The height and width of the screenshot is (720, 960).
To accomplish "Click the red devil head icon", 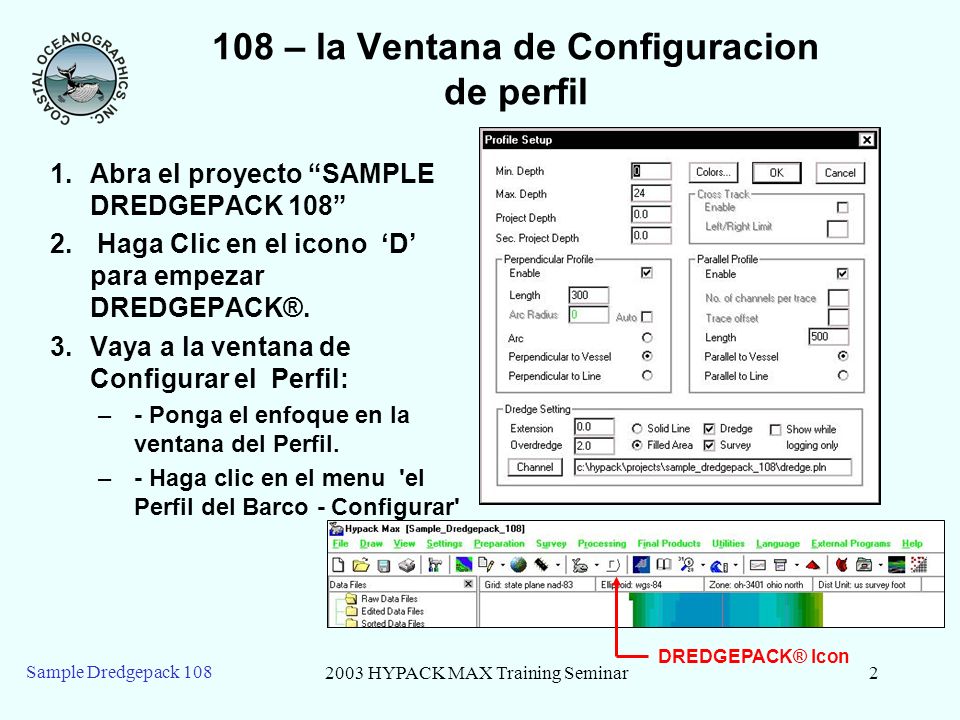I will point(842,565).
